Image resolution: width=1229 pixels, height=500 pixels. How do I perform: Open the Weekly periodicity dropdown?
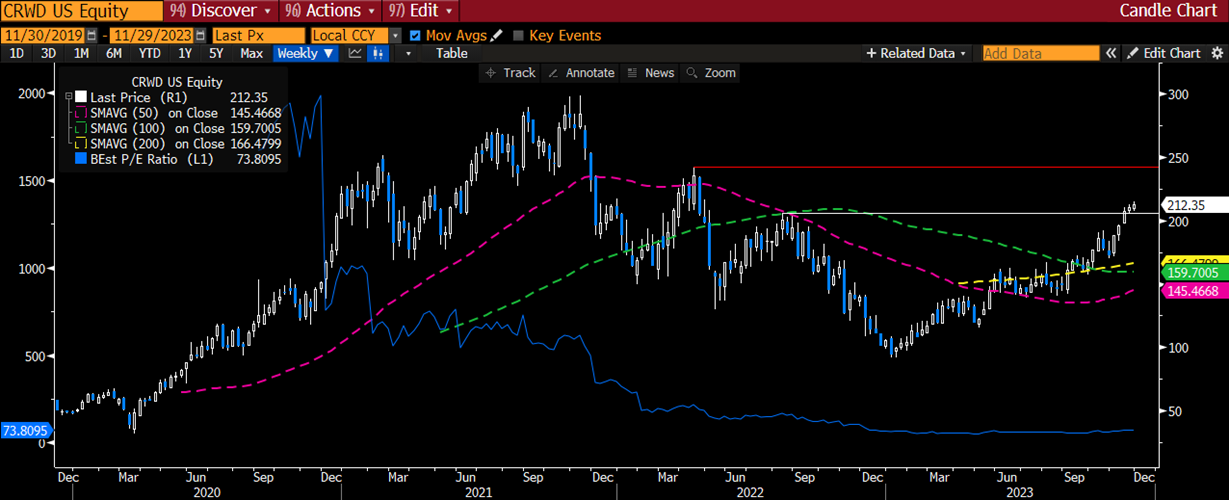307,53
